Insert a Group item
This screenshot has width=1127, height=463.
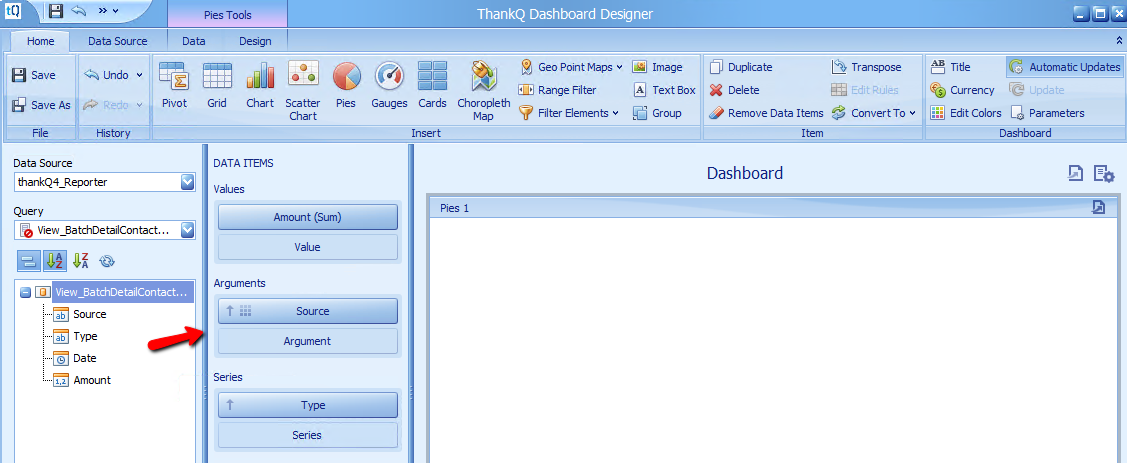point(658,113)
